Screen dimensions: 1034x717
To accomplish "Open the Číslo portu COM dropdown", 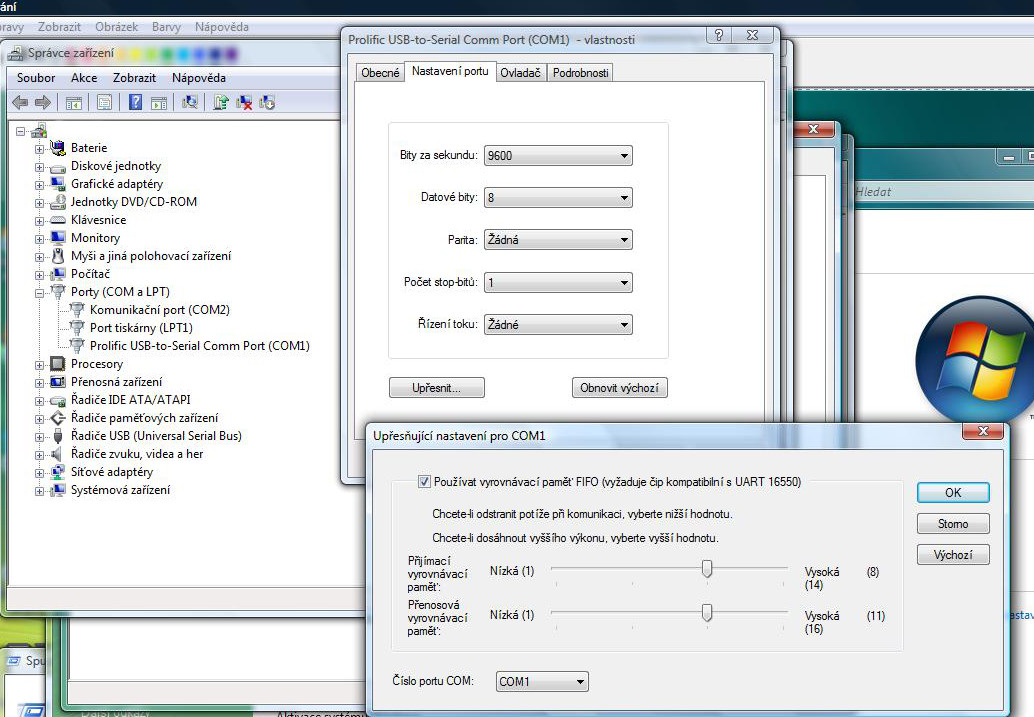I will [542, 682].
